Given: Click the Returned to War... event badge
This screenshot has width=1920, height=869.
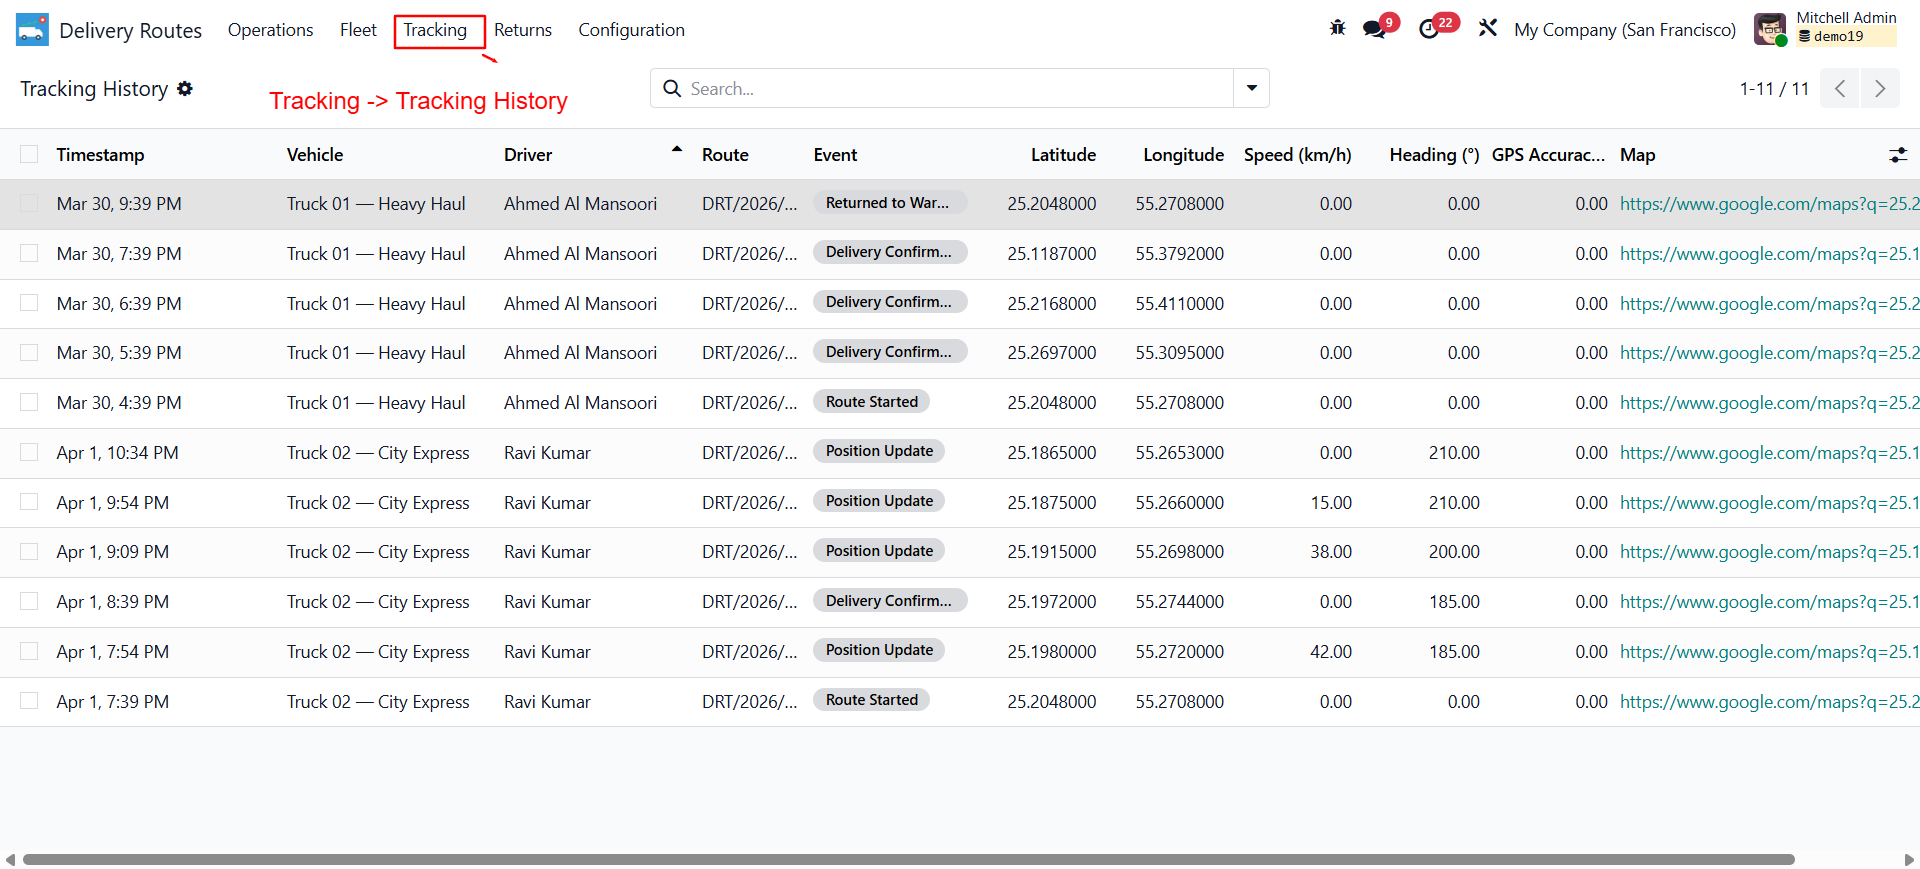Looking at the screenshot, I should click(x=890, y=203).
